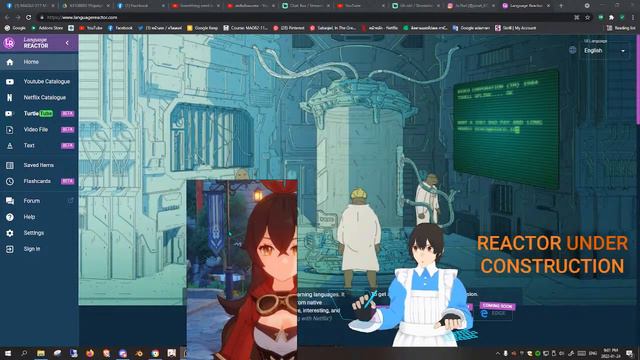Click the Language Reactor logo

click(x=9, y=42)
